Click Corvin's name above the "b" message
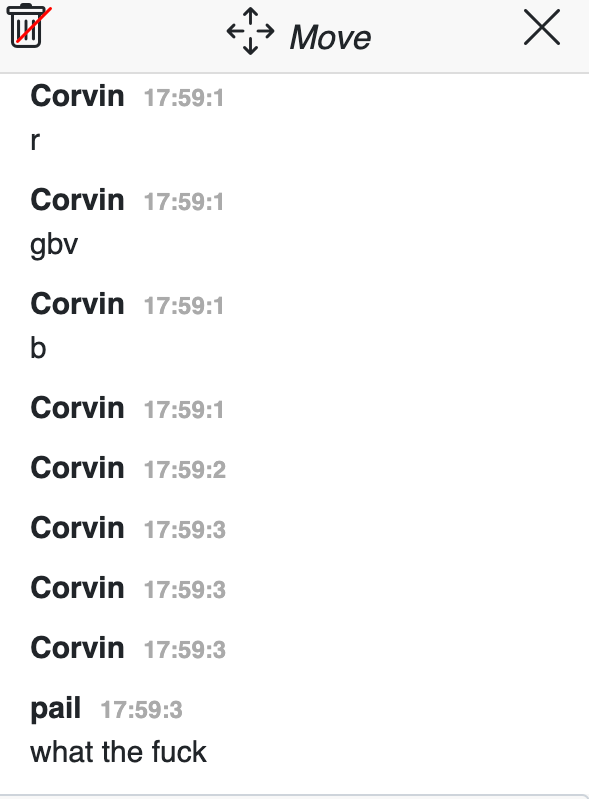The image size is (589, 799). pyautogui.click(x=77, y=304)
